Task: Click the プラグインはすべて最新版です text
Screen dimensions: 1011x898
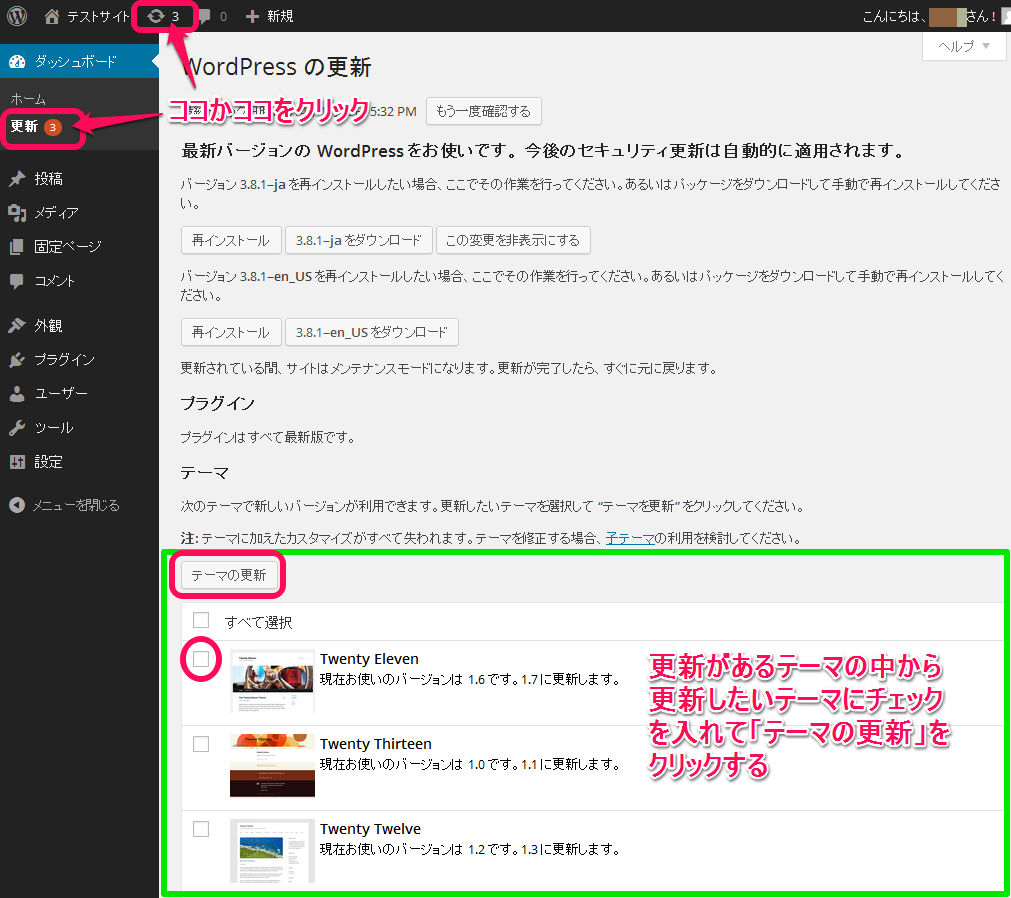Action: [268, 437]
